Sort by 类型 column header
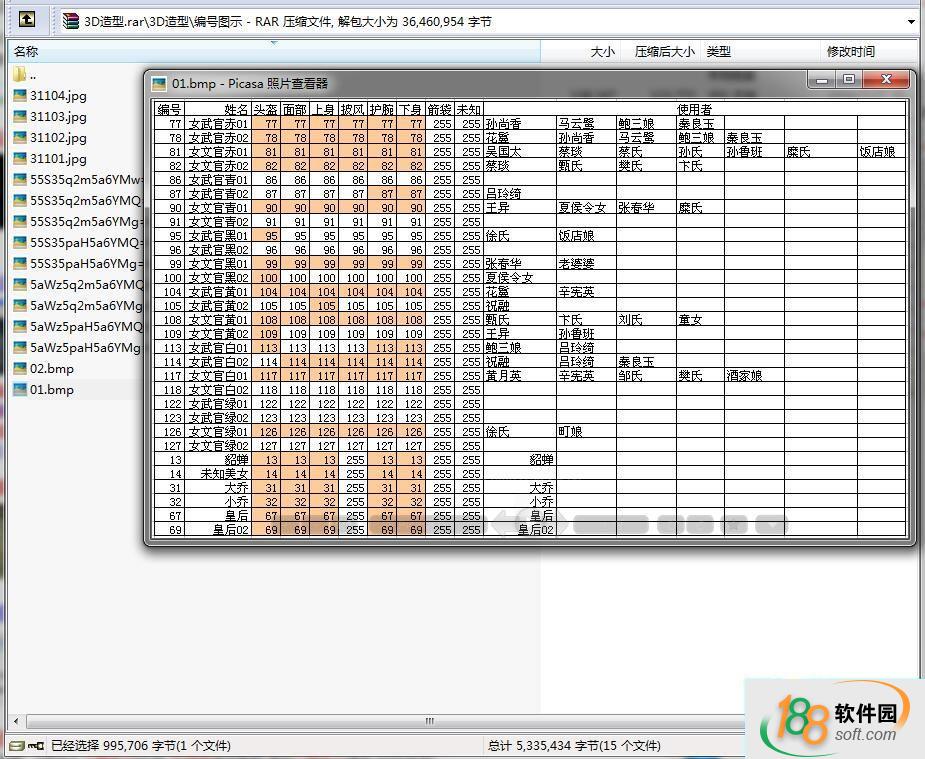 (718, 51)
